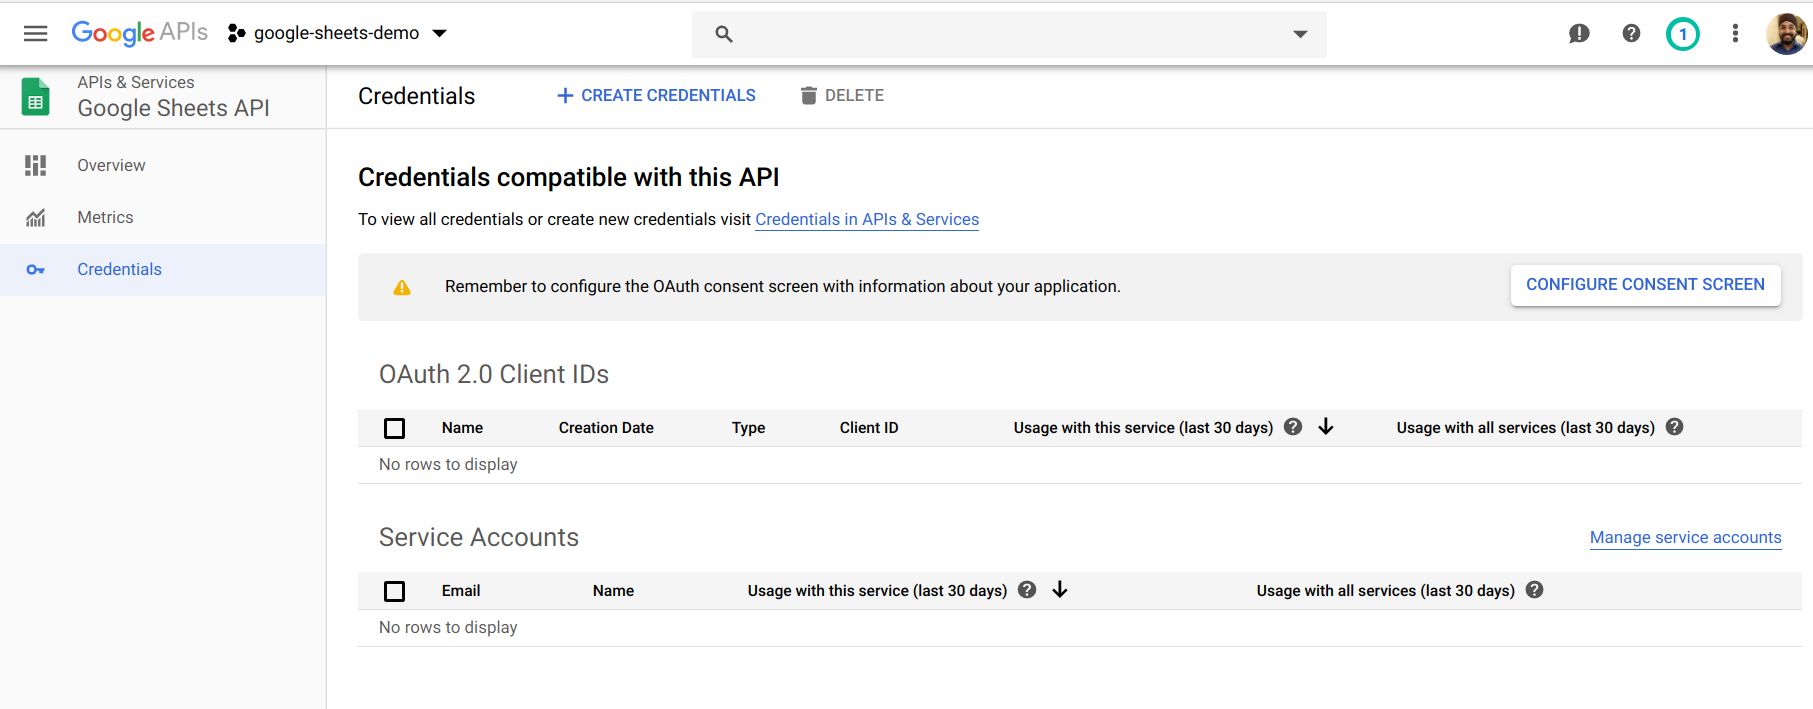1813x709 pixels.
Task: Open the hamburger navigation menu
Action: pyautogui.click(x=36, y=34)
